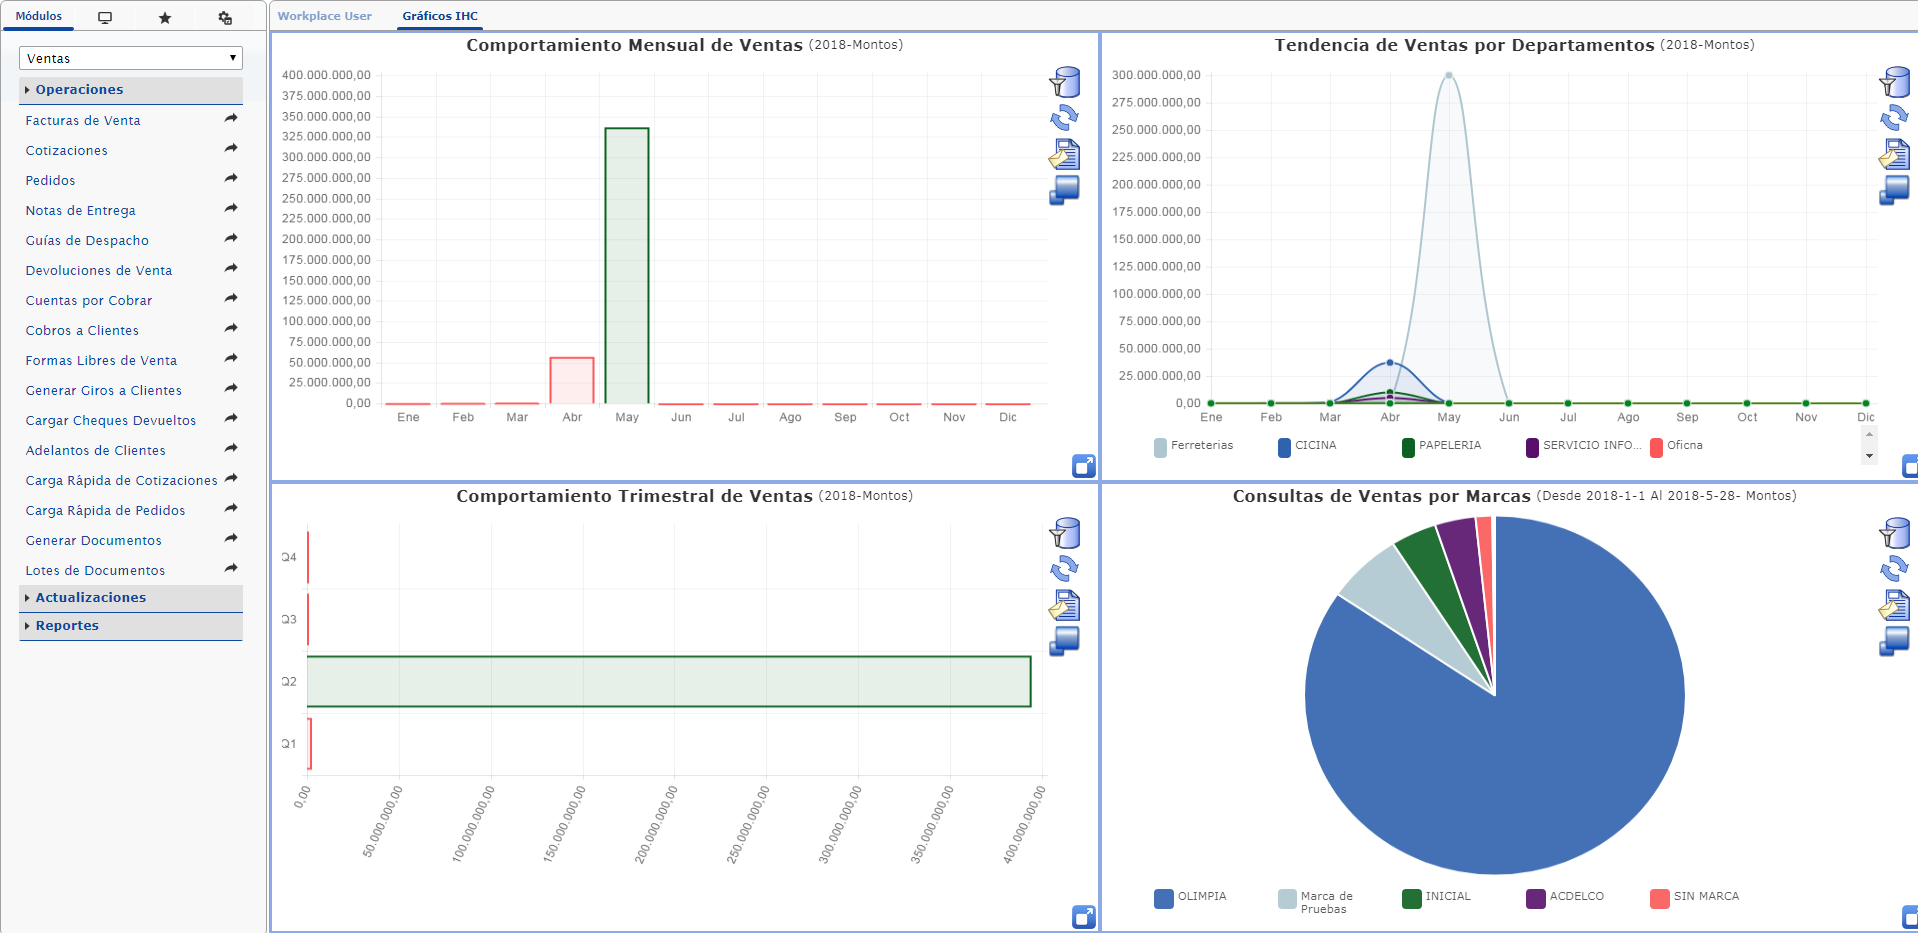The height and width of the screenshot is (933, 1918).
Task: Open the monitor icon tab in sidebar
Action: coord(105,18)
